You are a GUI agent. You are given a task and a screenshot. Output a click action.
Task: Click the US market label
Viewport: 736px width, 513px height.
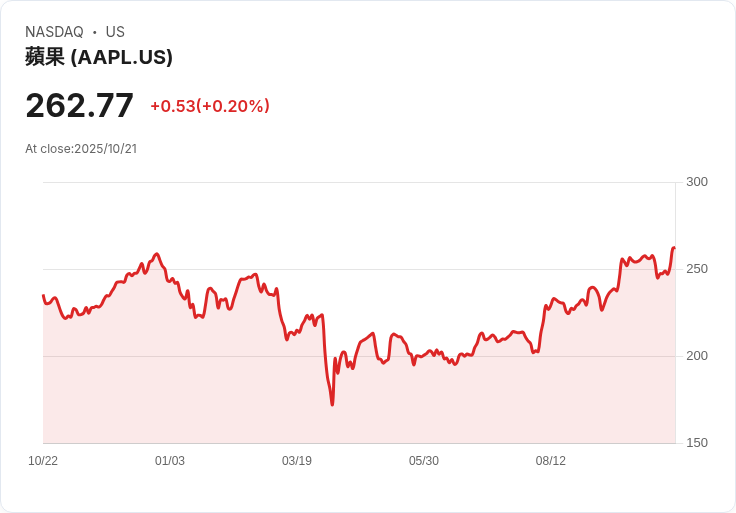pyautogui.click(x=115, y=32)
